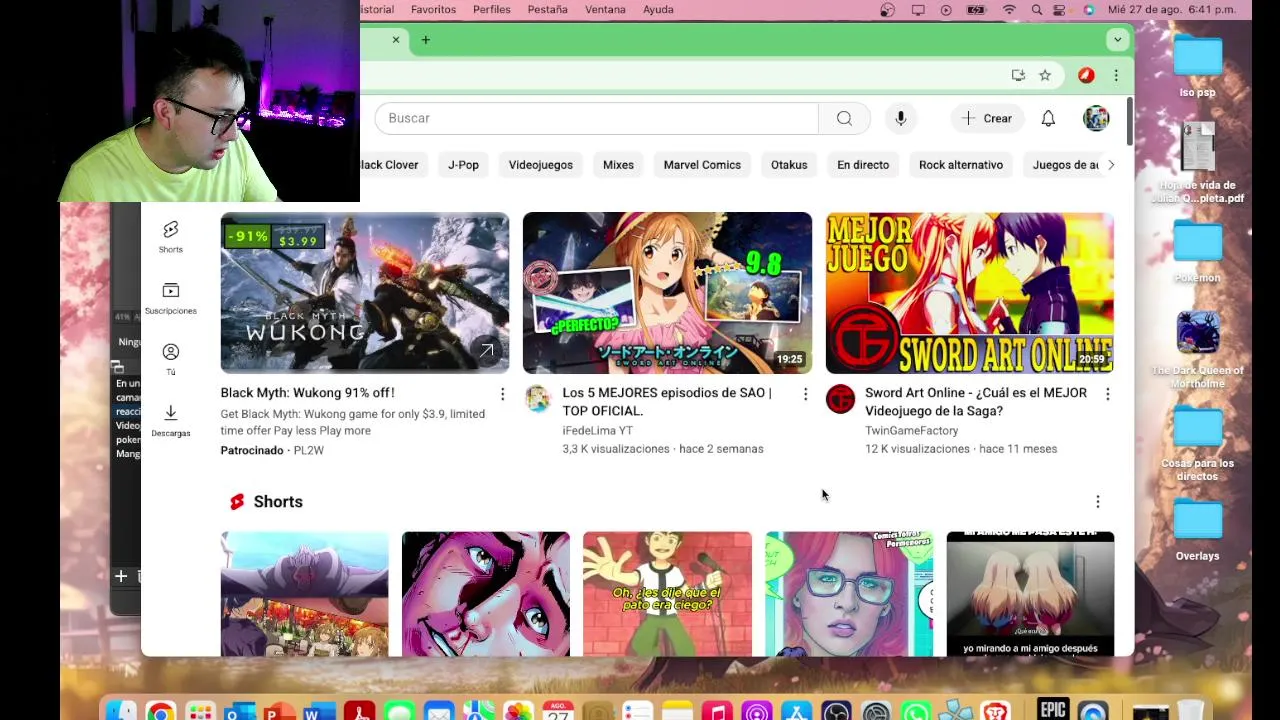Open Brave browser from the Dock
The width and height of the screenshot is (1280, 720).
[994, 711]
